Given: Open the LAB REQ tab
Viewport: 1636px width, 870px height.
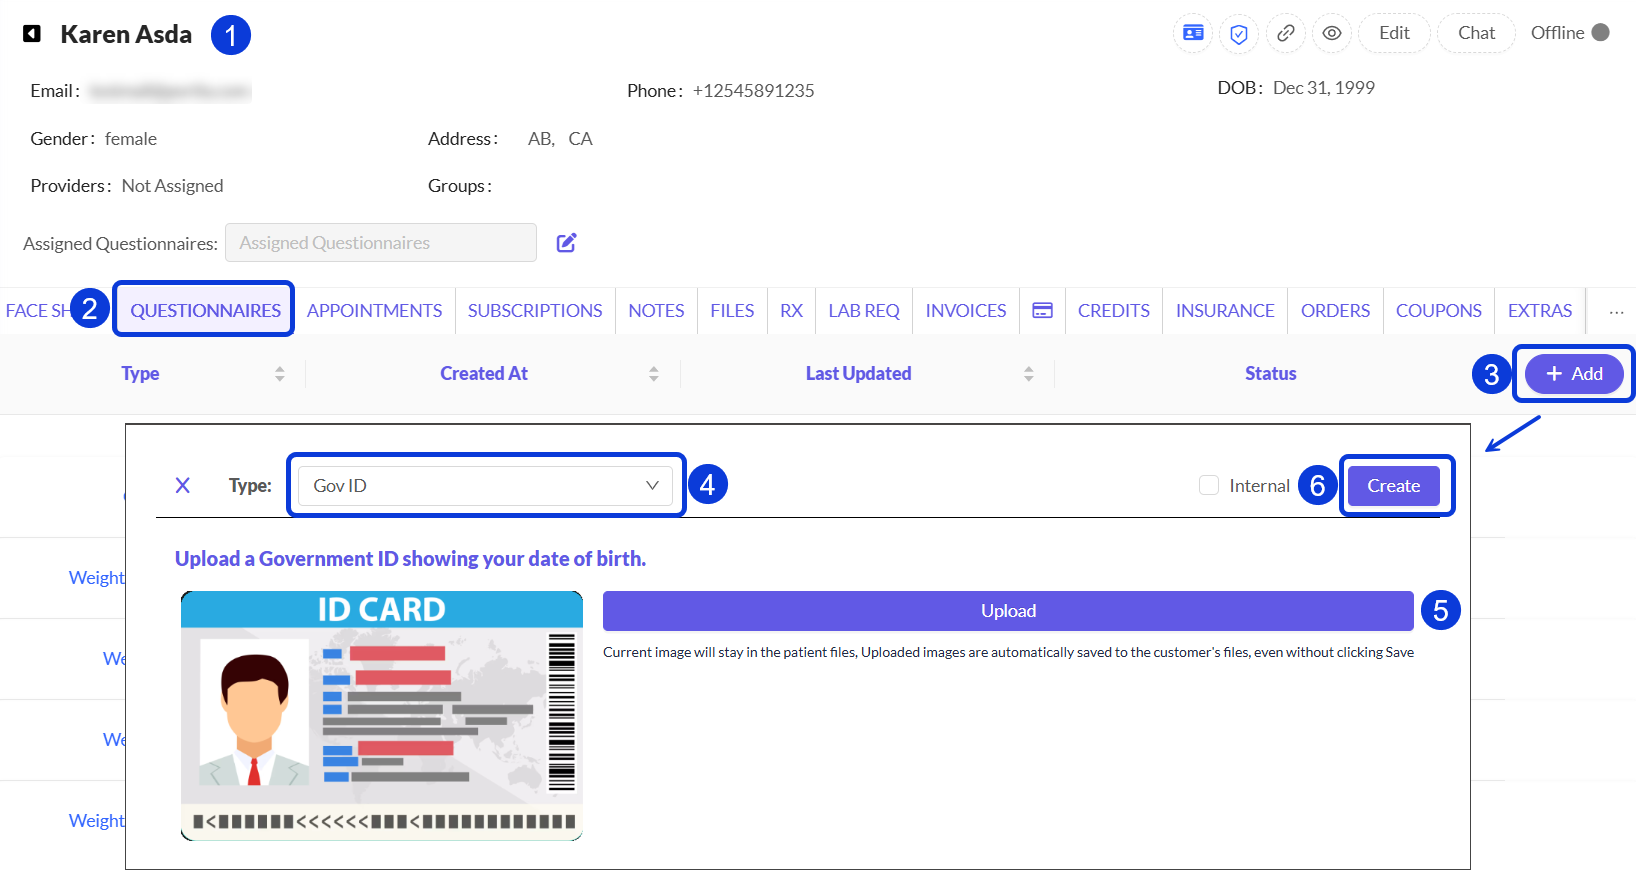Looking at the screenshot, I should (x=864, y=311).
